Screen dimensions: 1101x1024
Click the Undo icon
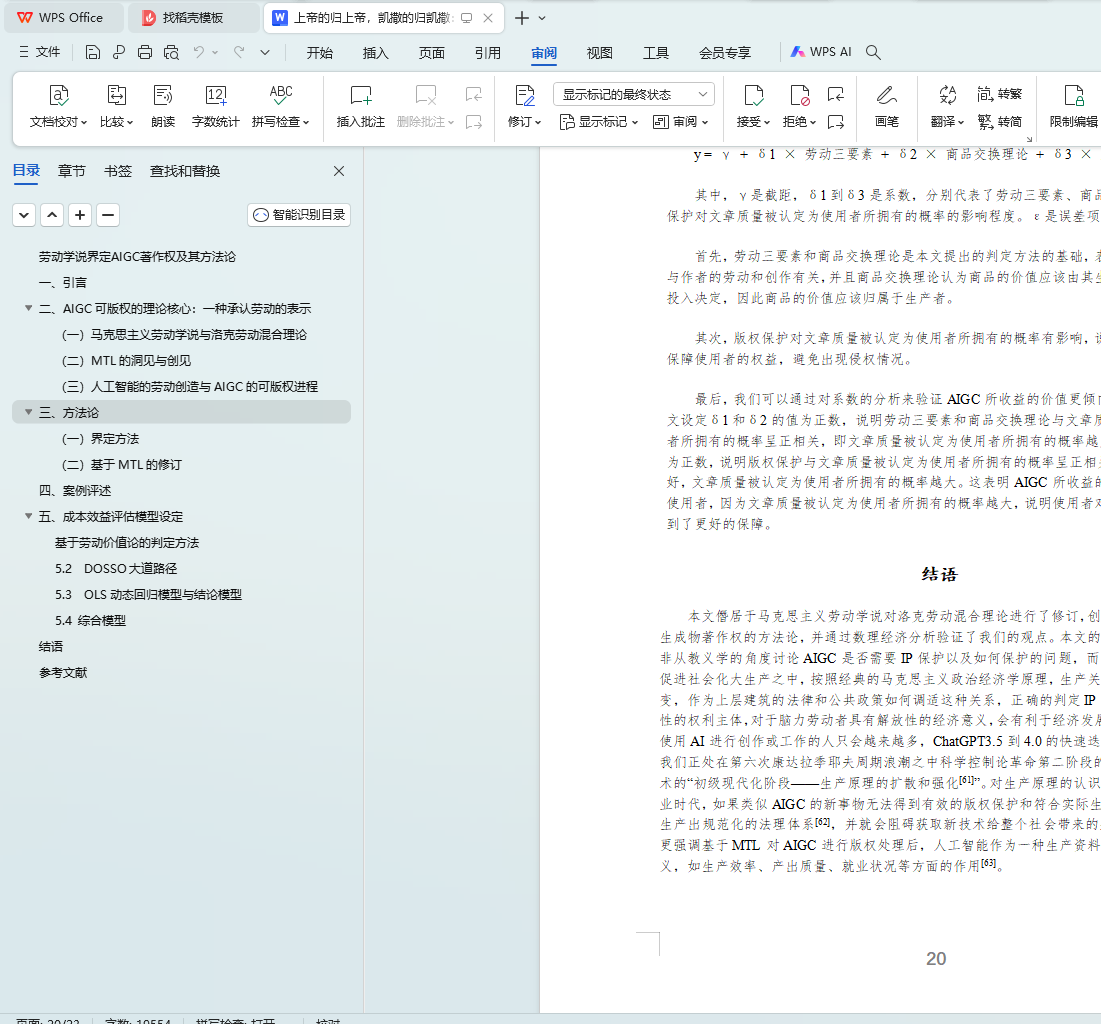tap(199, 52)
